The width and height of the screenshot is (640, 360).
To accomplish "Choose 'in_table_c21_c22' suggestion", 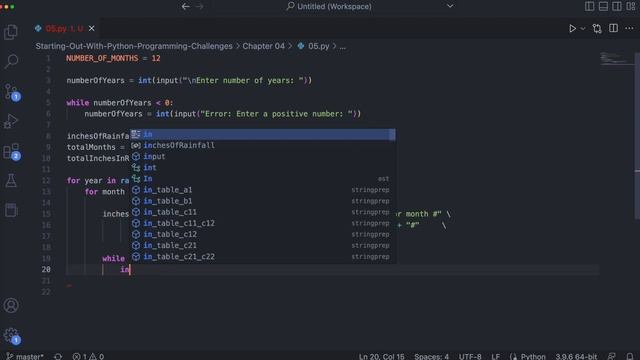I will 263,257.
